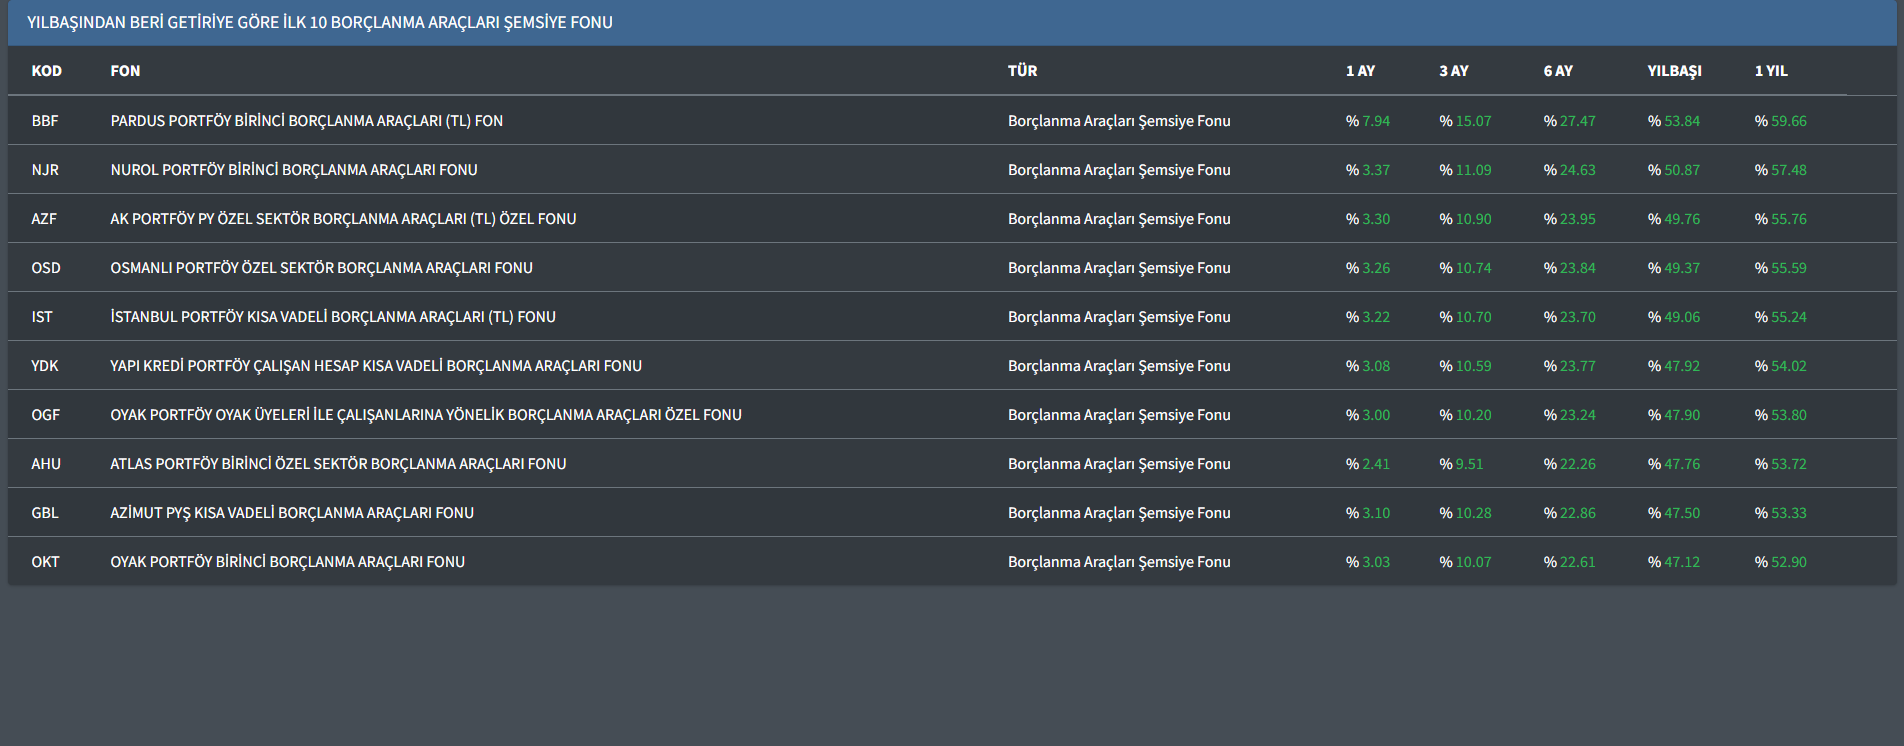
Task: Select the NJR fund code
Action: click(45, 170)
